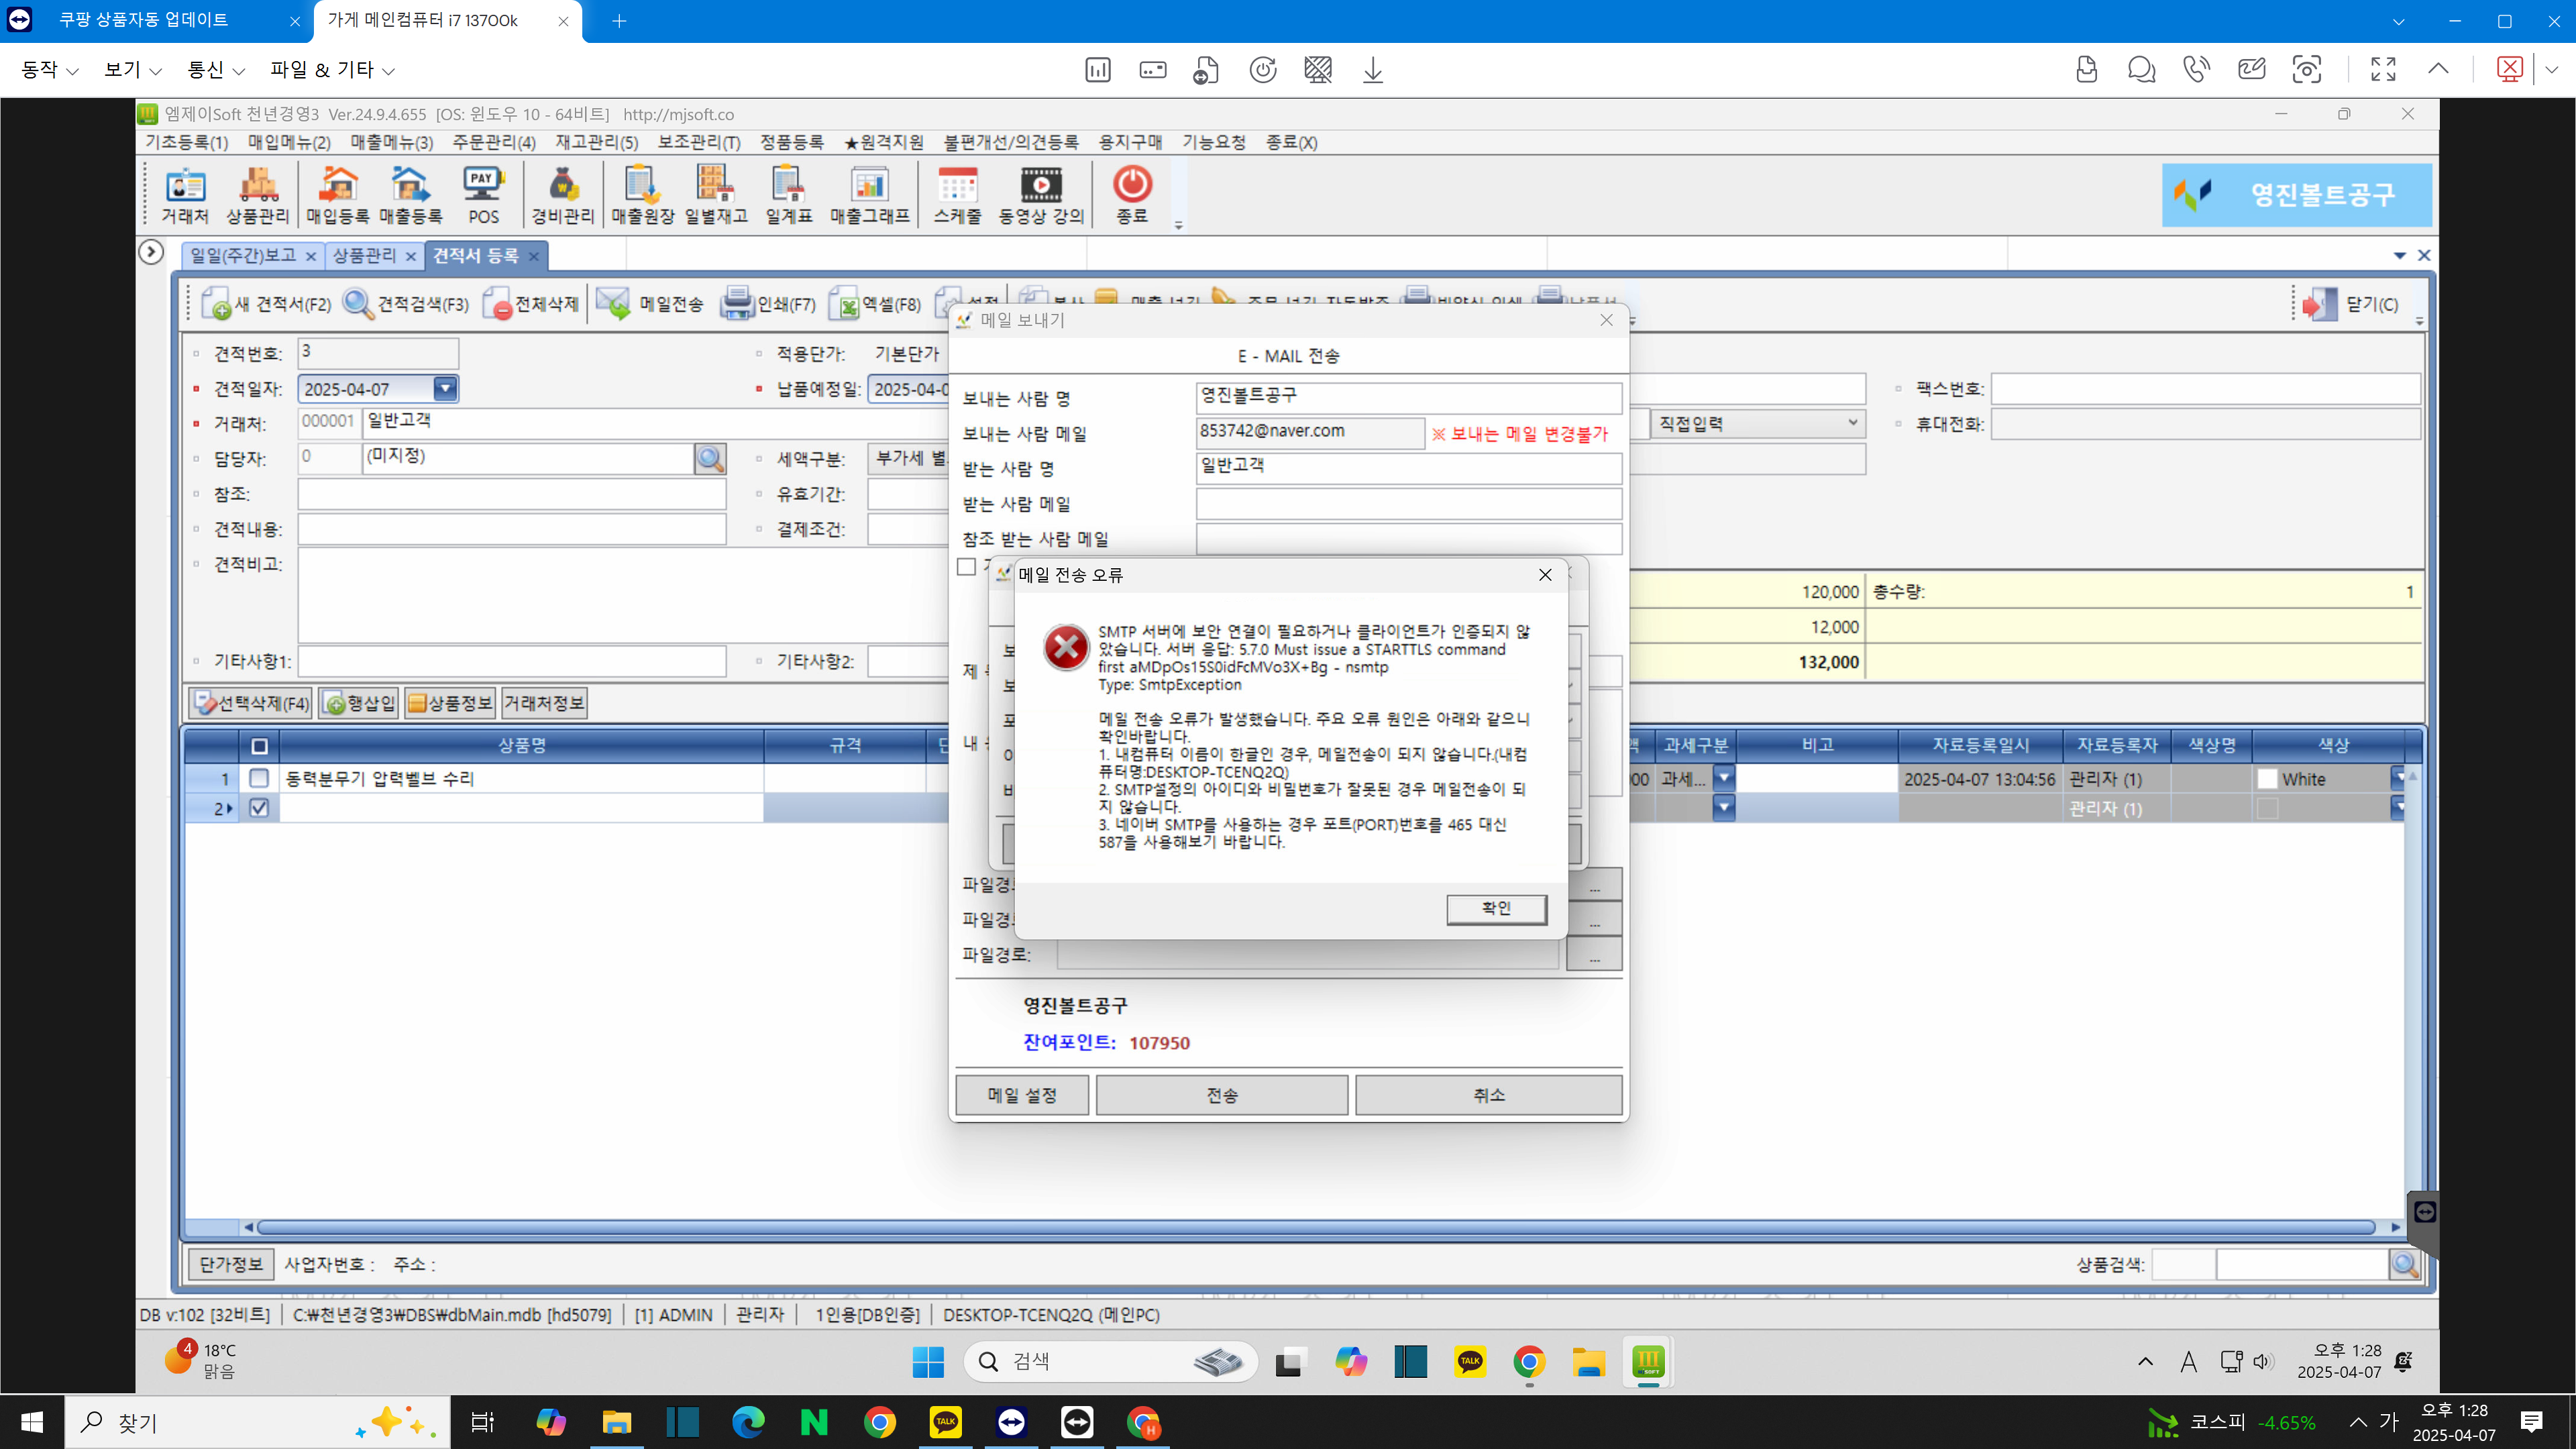Open KakaoTalk in the remote taskbar
This screenshot has width=2576, height=1449.
(1470, 1361)
